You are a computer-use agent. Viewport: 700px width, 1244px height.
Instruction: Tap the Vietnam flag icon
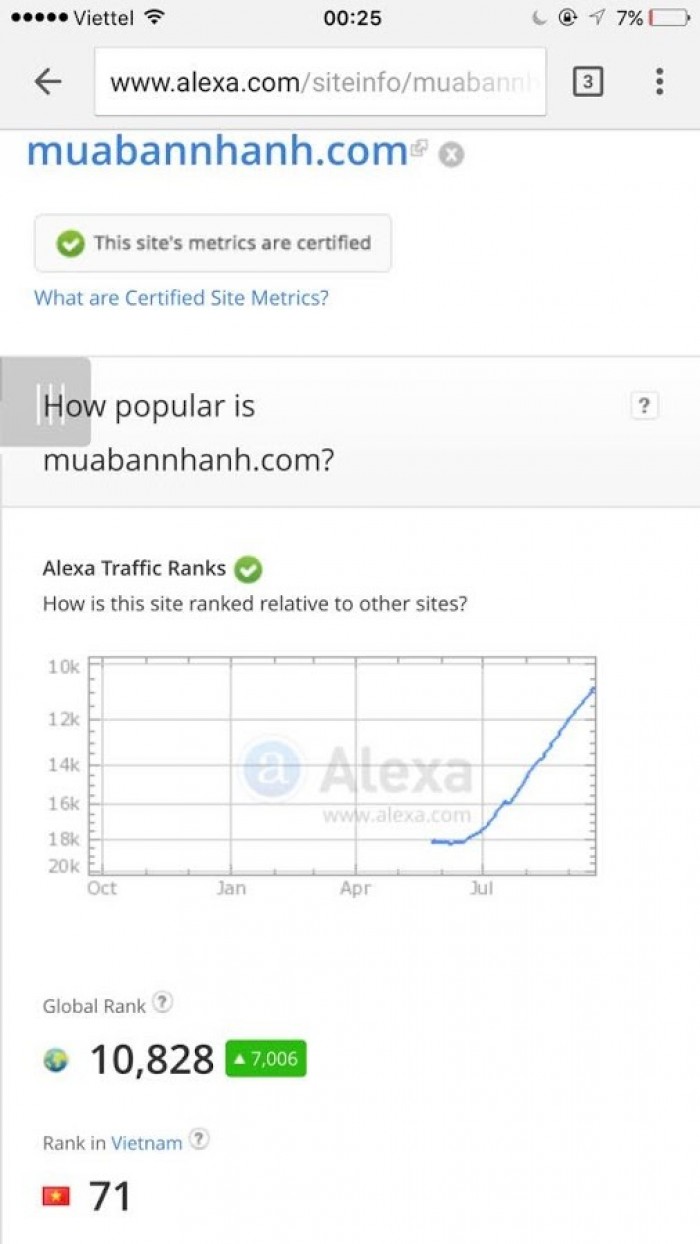(56, 1195)
